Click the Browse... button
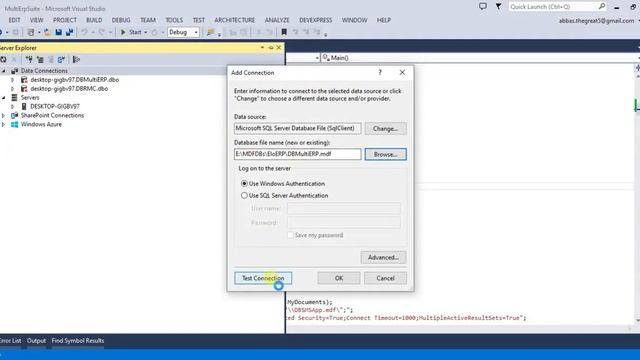The height and width of the screenshot is (360, 640). [386, 154]
